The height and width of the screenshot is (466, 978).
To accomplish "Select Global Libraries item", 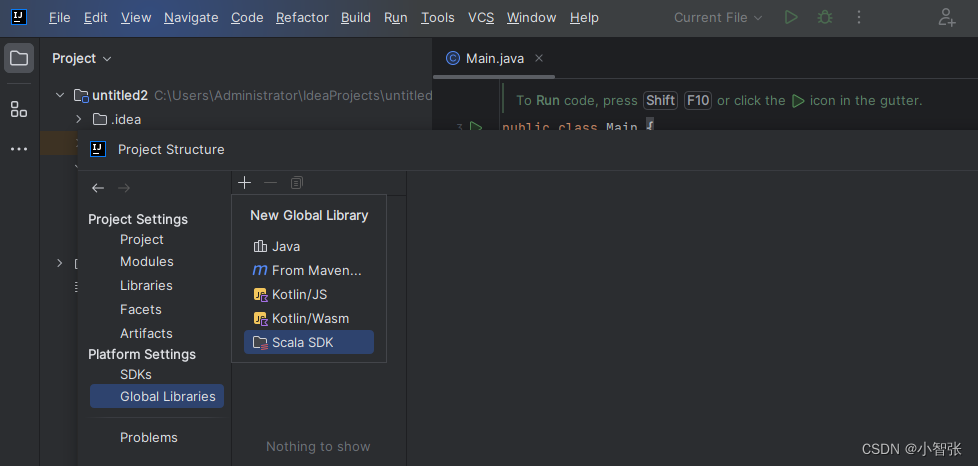I will pos(157,396).
